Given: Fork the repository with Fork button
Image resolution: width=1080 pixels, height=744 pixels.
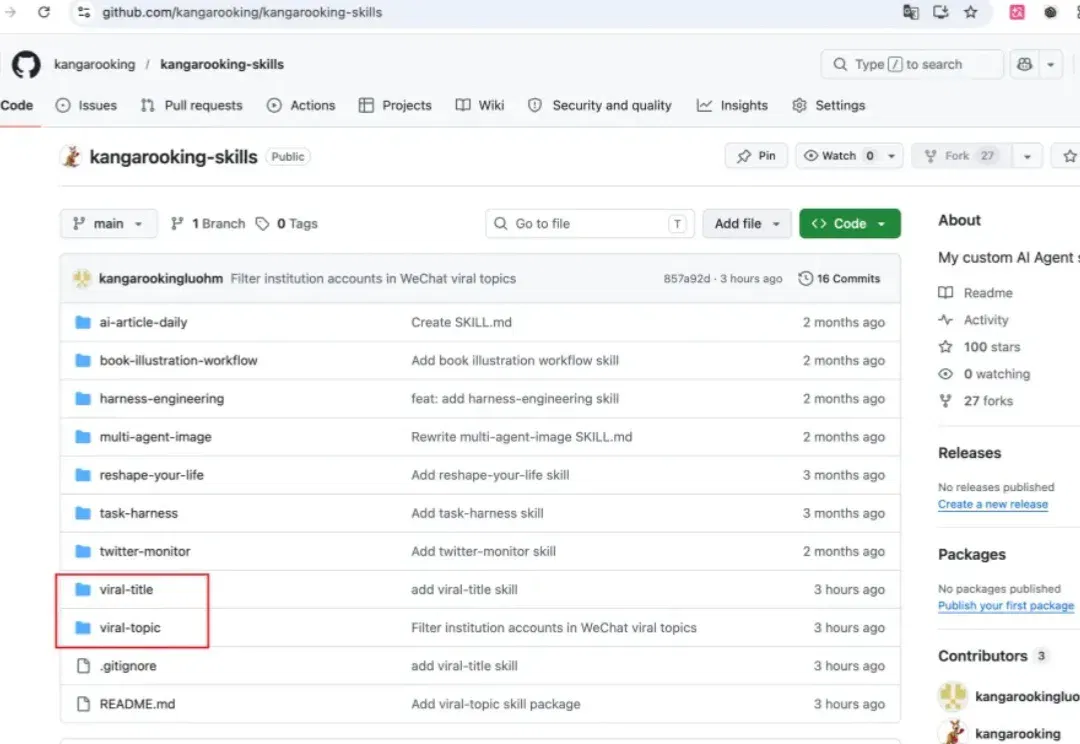Looking at the screenshot, I should (962, 156).
